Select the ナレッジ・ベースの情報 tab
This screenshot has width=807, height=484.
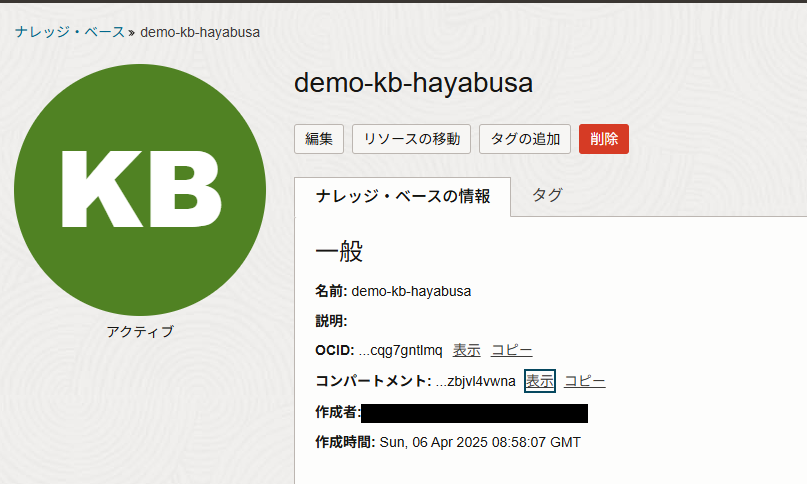(402, 196)
